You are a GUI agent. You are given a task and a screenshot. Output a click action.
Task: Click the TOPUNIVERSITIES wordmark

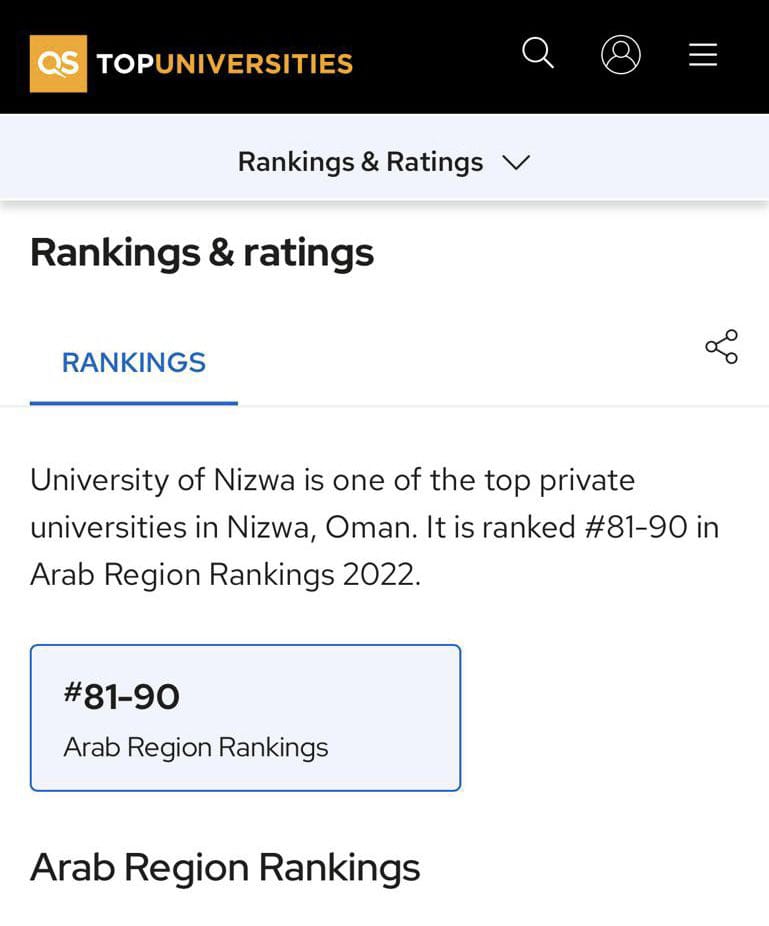pyautogui.click(x=224, y=64)
